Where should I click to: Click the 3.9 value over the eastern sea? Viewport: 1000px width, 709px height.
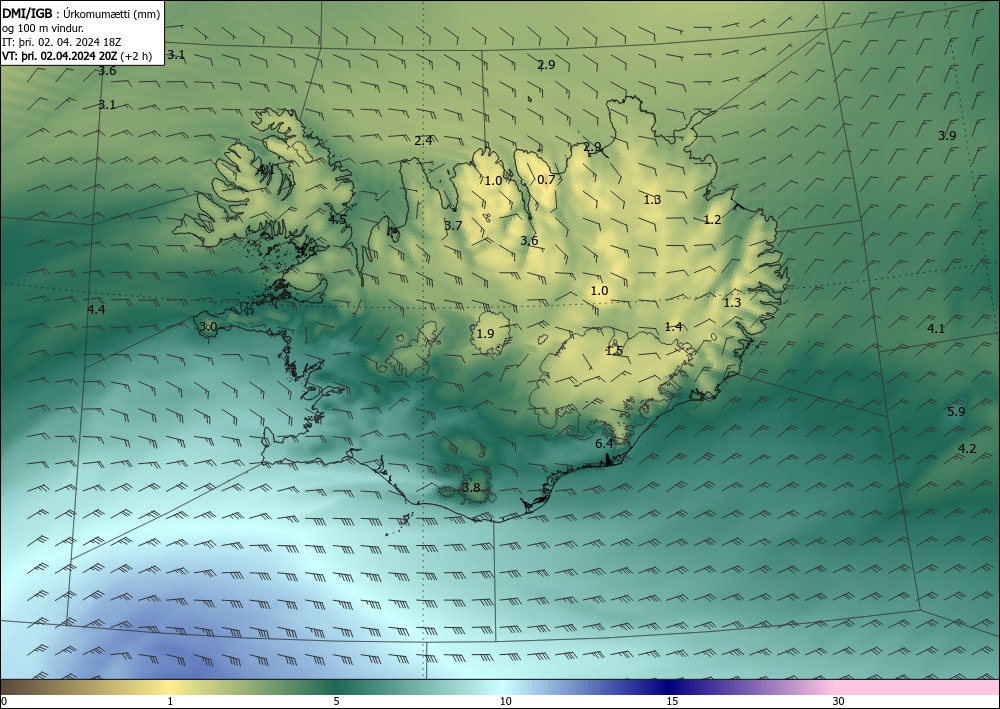tap(947, 135)
